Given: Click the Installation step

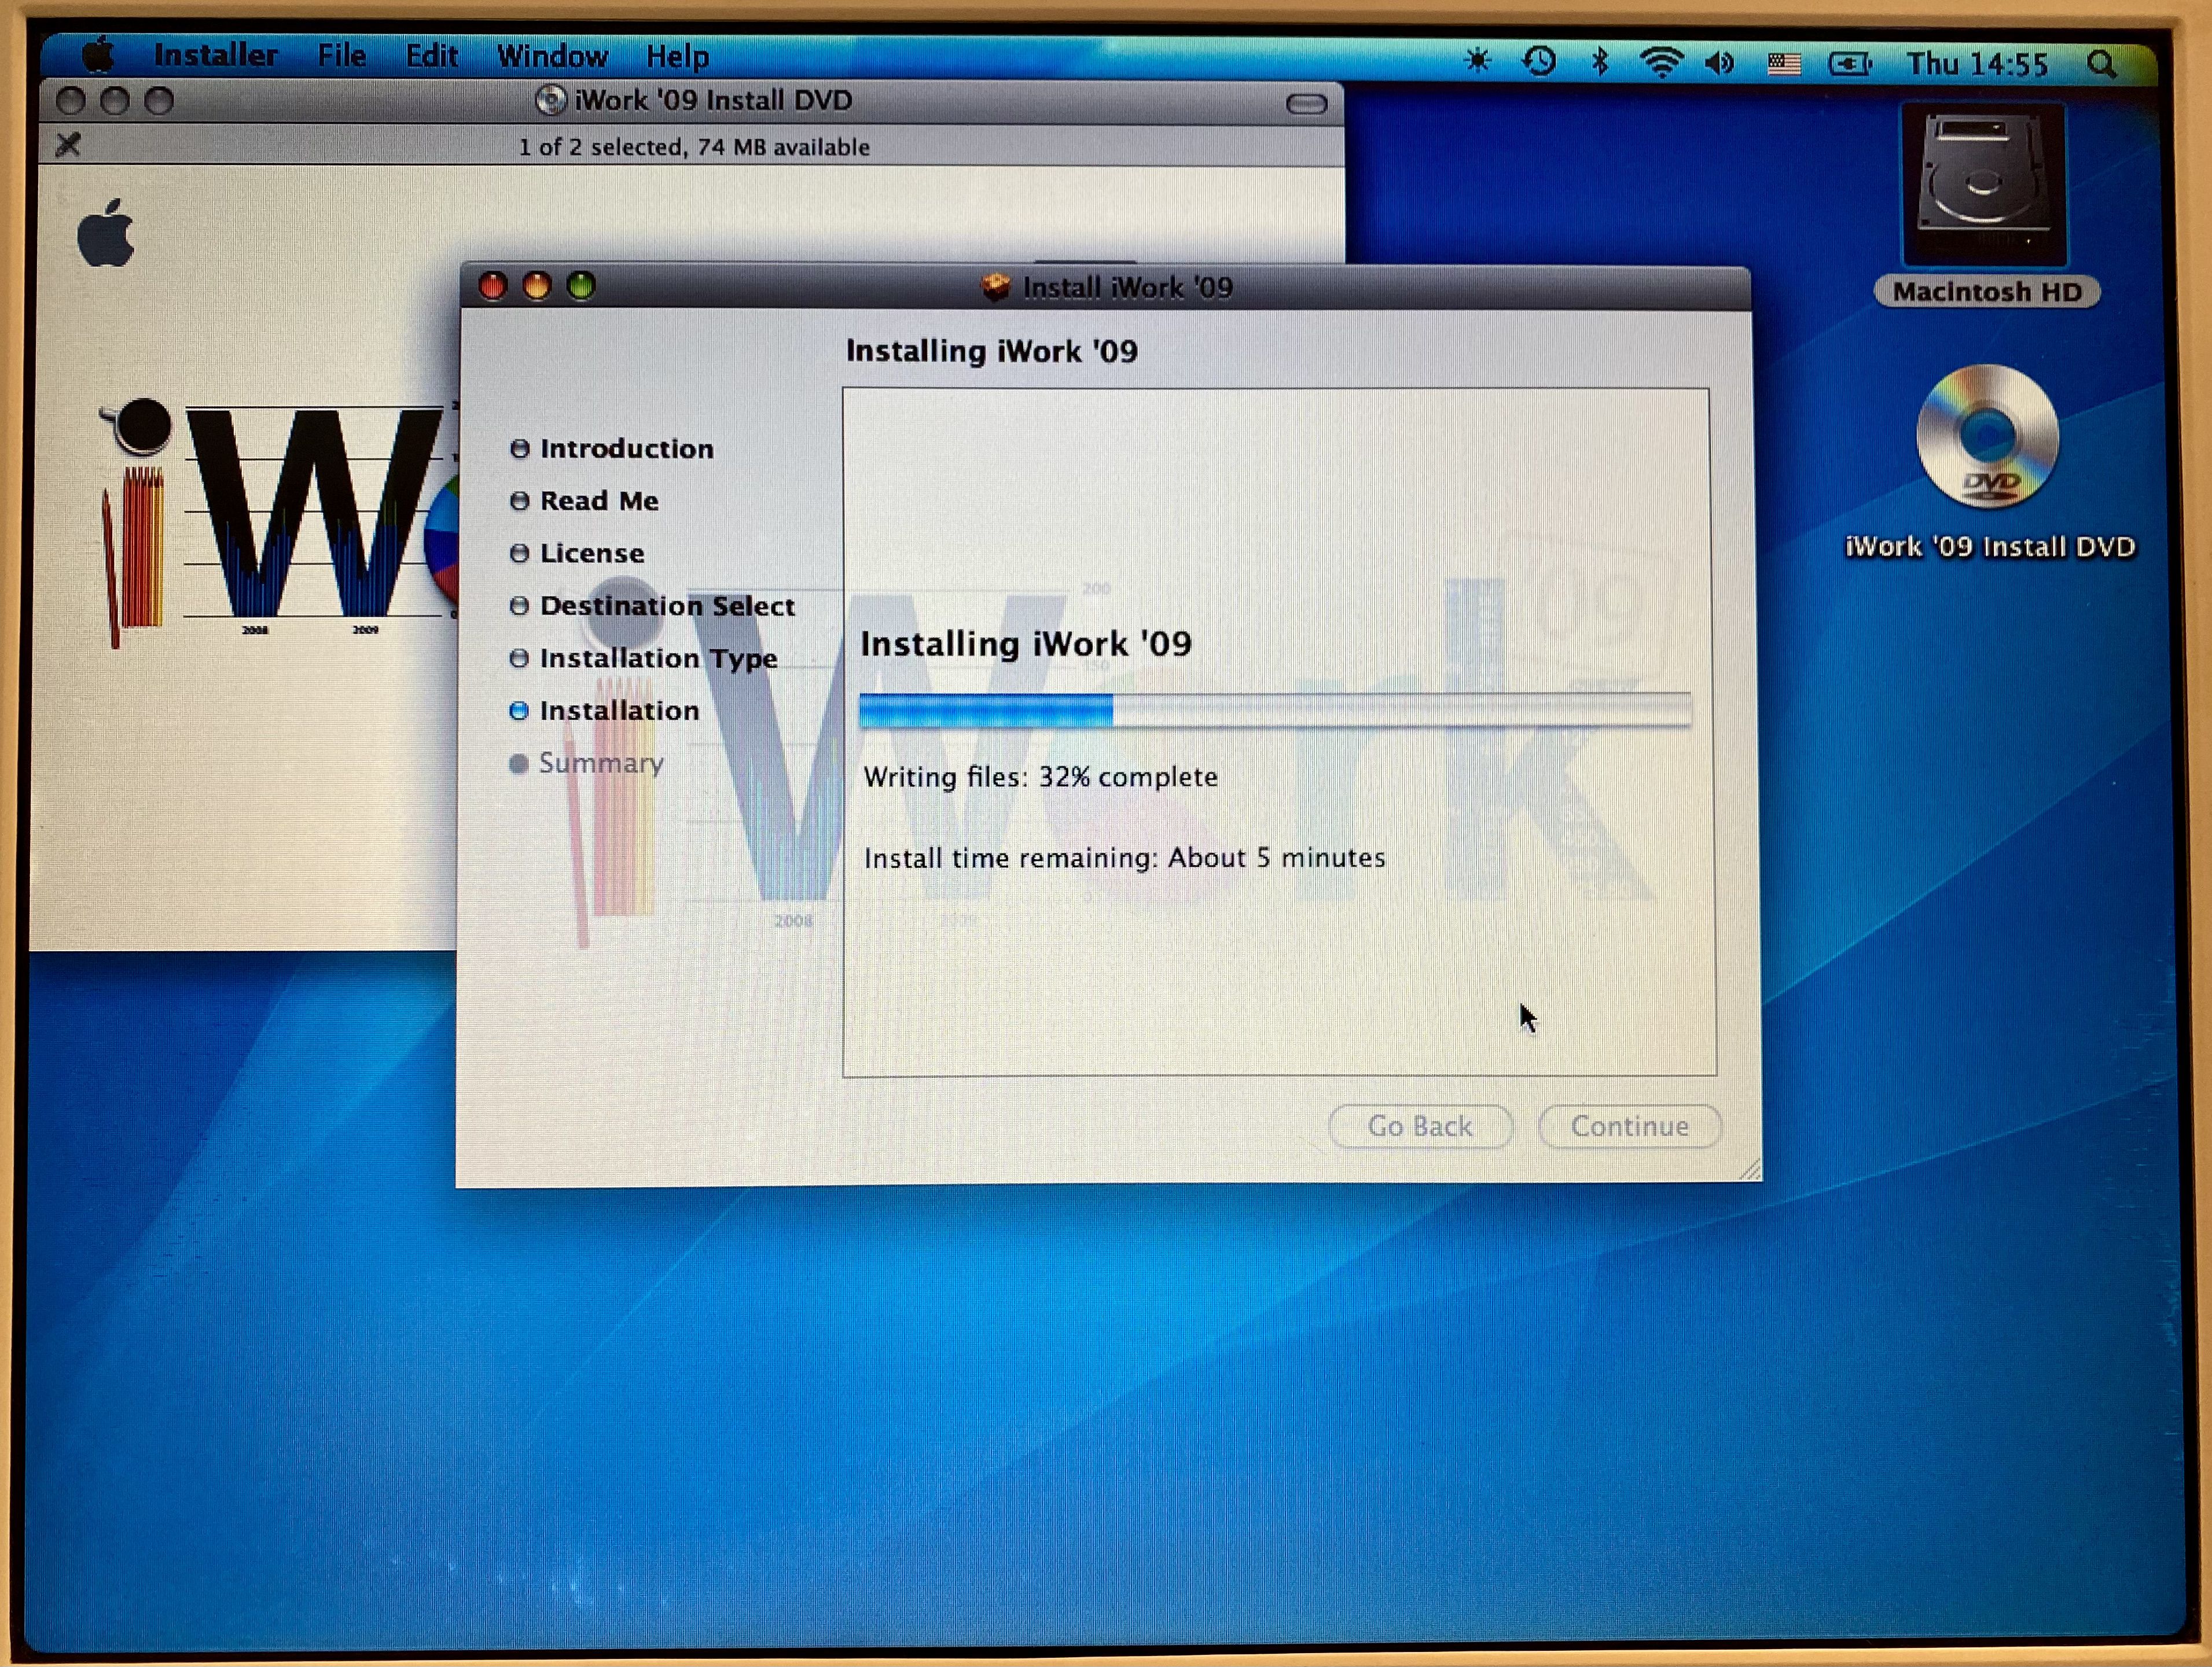Looking at the screenshot, I should pos(604,710).
